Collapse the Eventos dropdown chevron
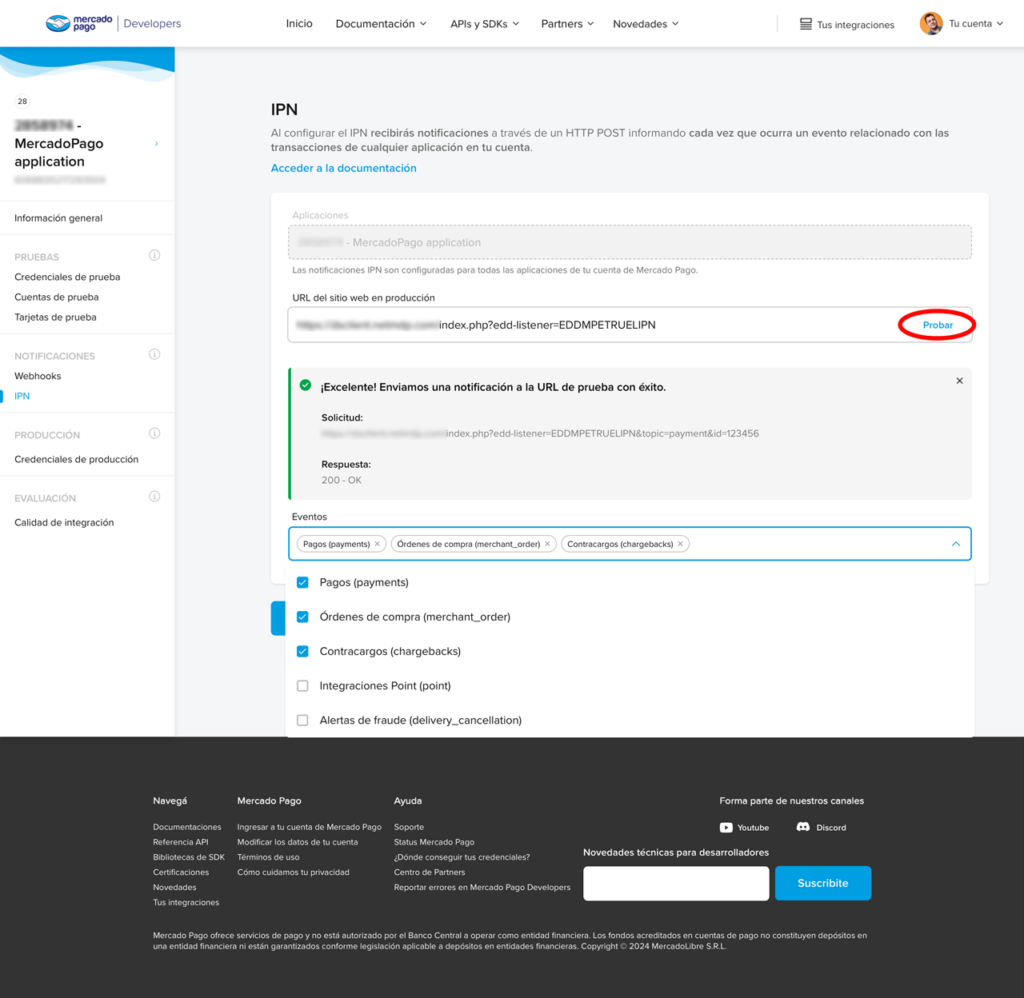 956,544
